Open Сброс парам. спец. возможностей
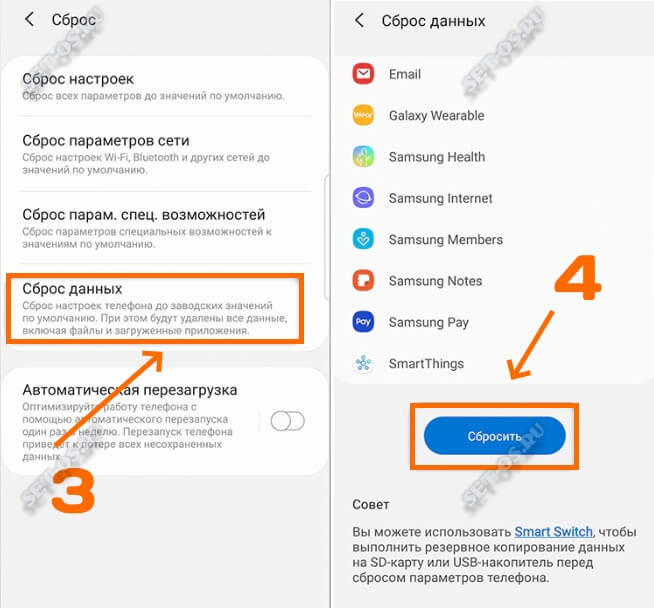654x608 pixels. click(165, 228)
